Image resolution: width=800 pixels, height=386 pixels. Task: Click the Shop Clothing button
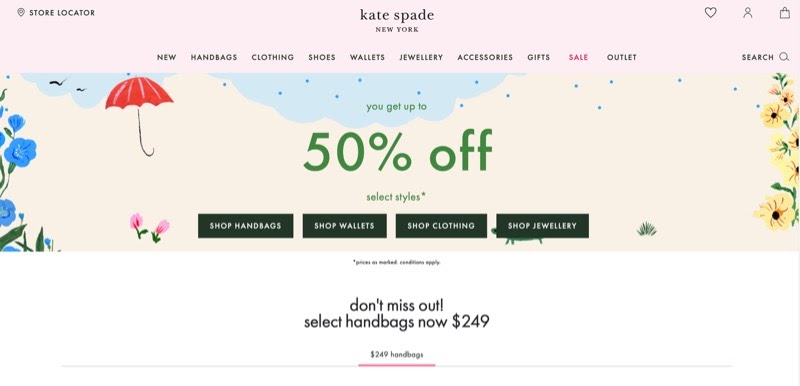(x=441, y=226)
